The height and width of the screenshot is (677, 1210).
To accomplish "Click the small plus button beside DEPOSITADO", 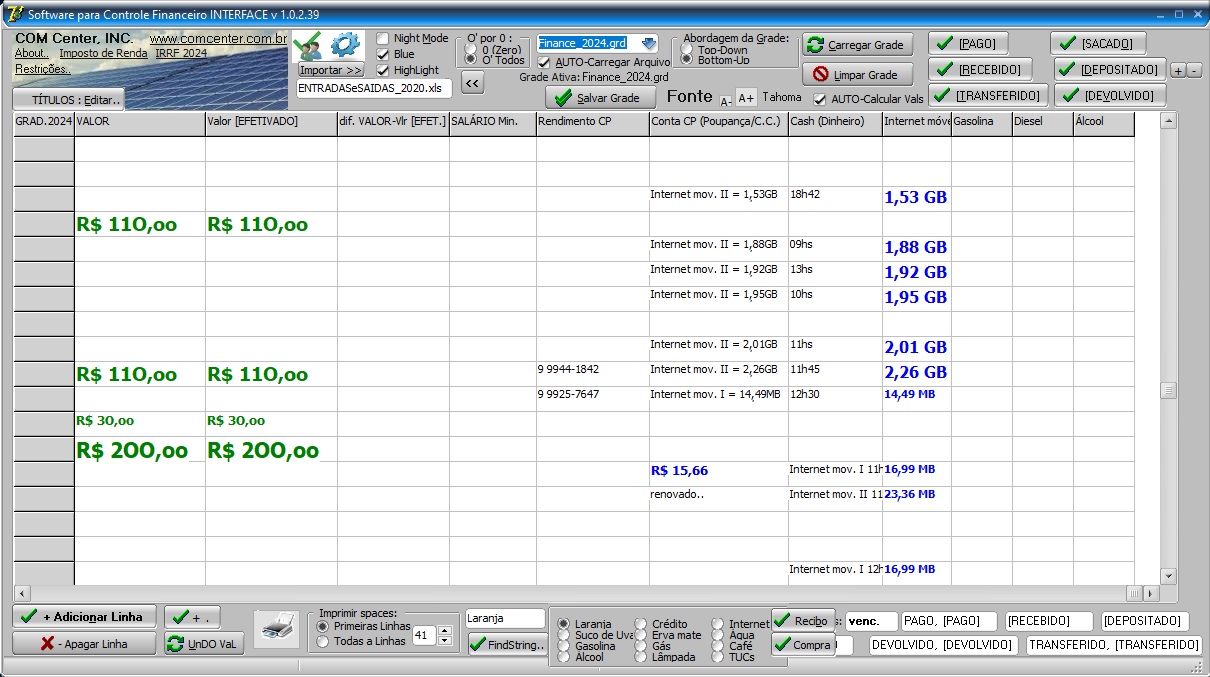I will point(1178,70).
